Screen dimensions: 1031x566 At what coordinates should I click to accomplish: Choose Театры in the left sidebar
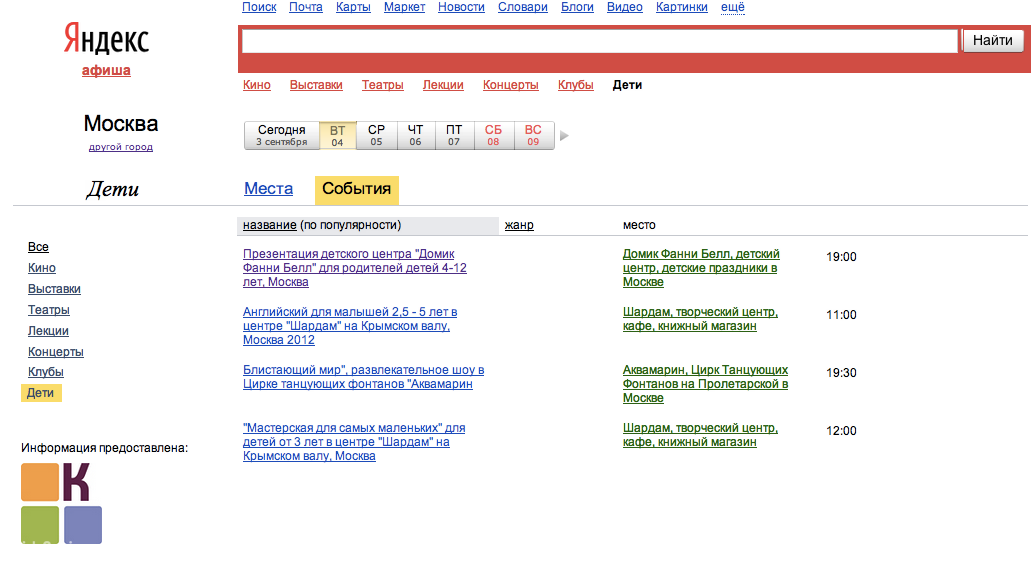coord(49,310)
